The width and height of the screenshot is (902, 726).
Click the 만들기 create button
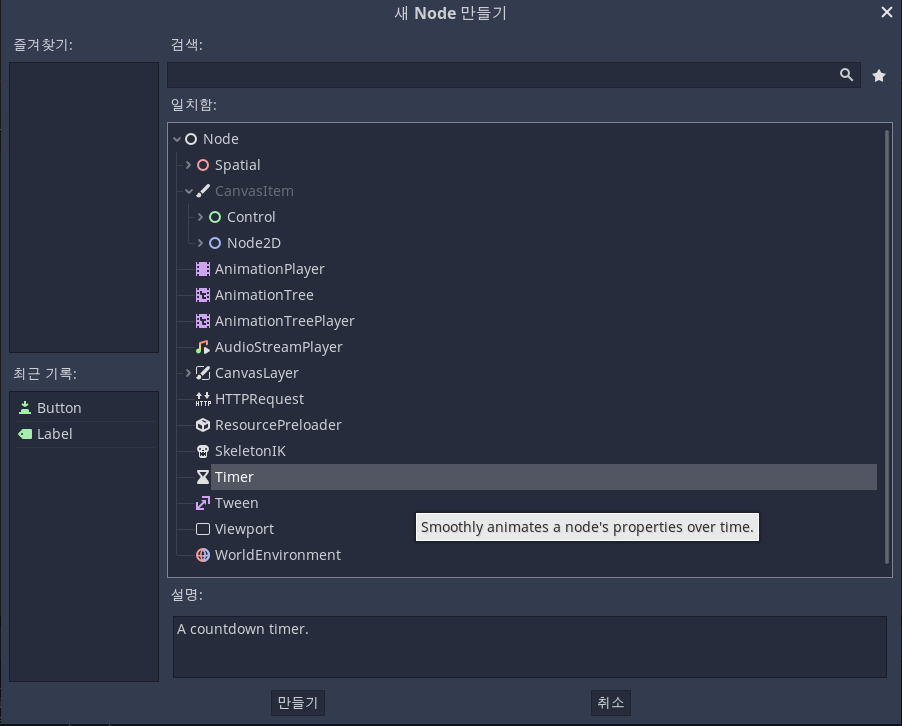(x=297, y=703)
